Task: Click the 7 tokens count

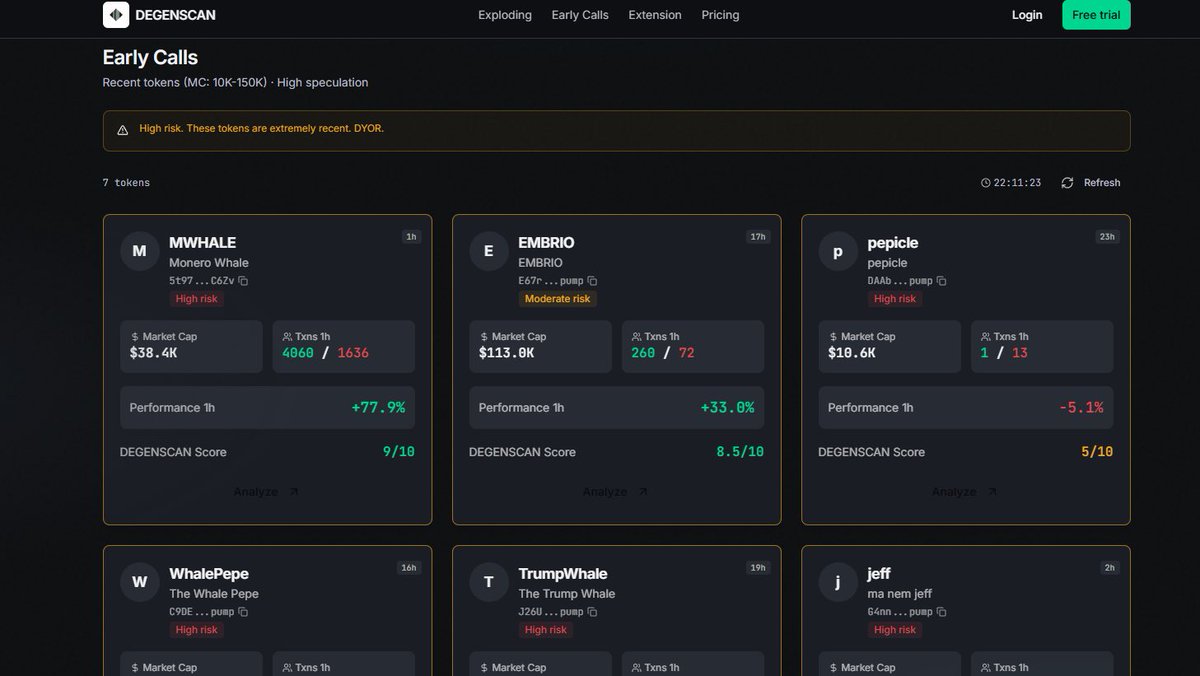Action: coord(126,183)
